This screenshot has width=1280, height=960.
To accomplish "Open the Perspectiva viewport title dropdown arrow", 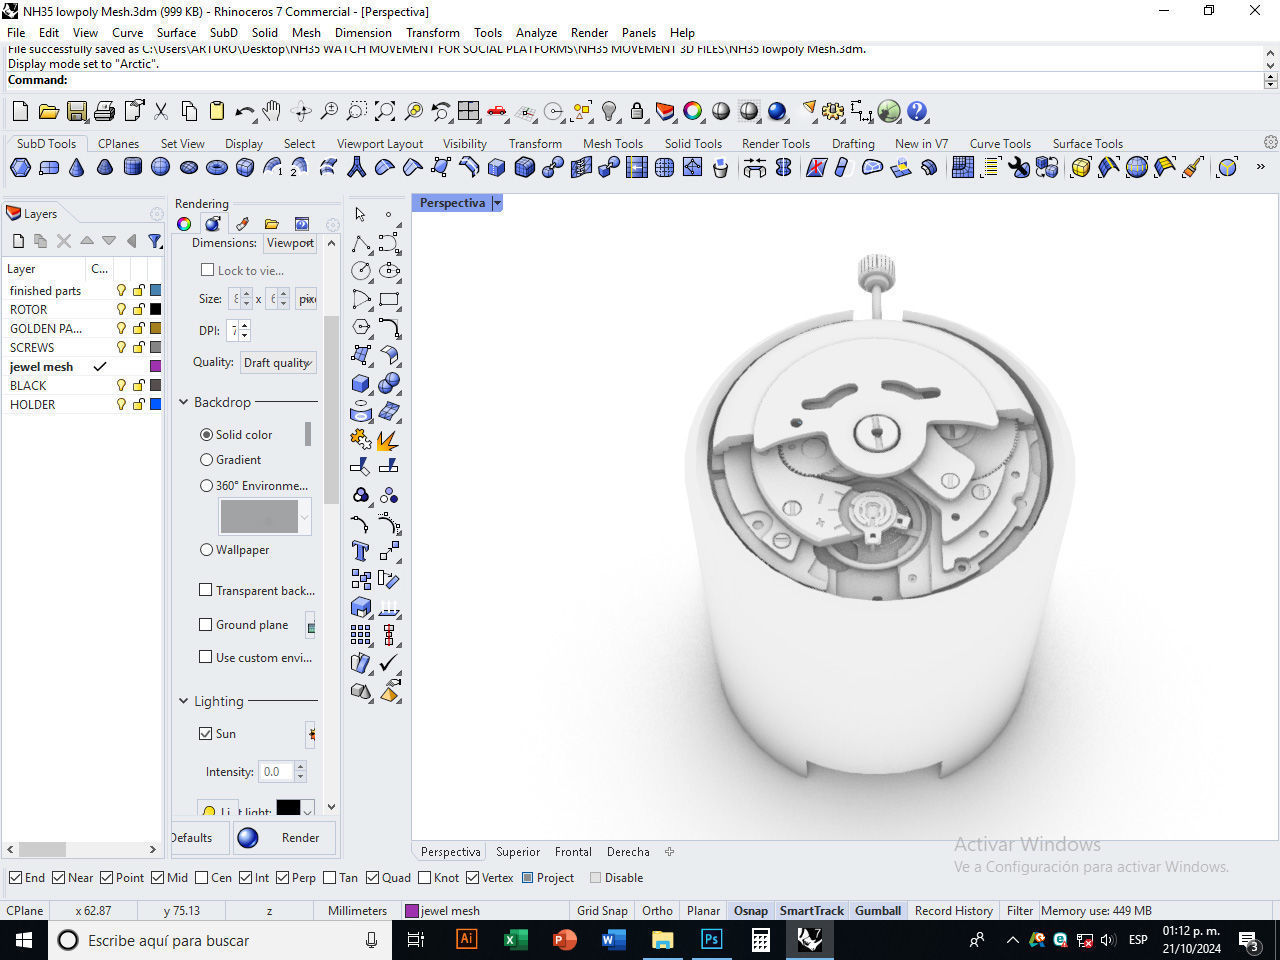I will point(497,203).
